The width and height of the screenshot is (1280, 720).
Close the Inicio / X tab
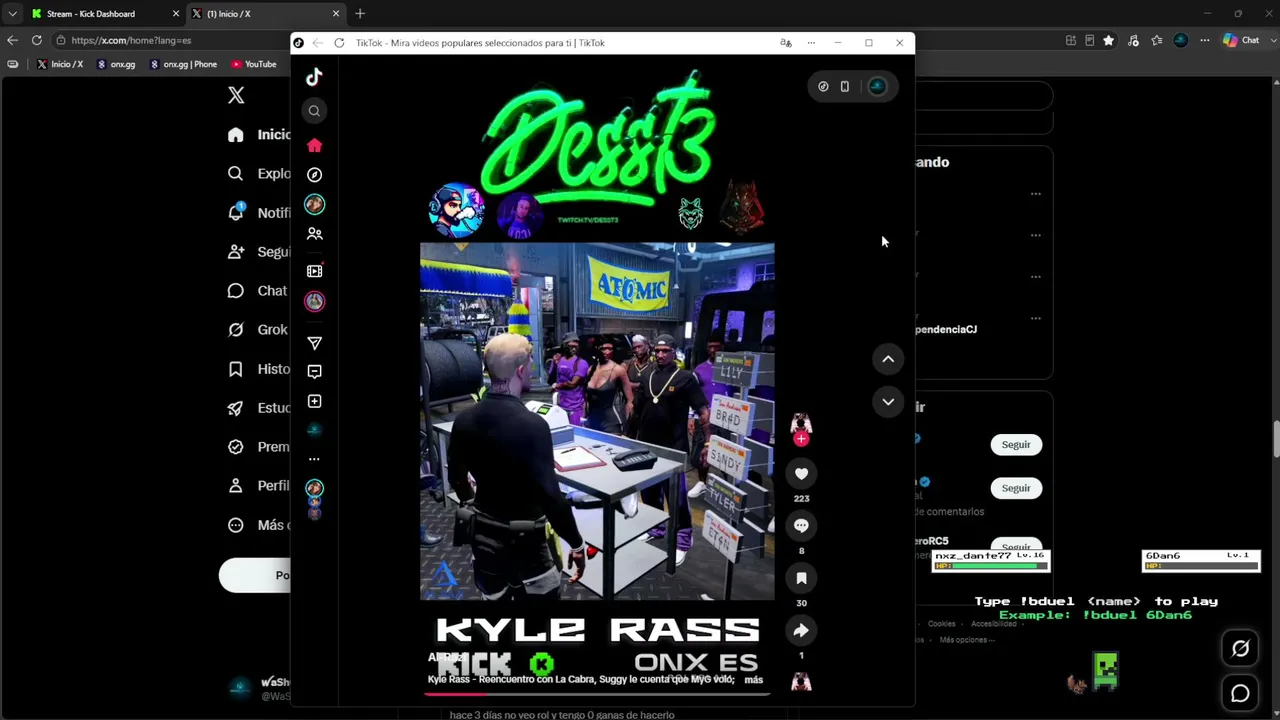click(336, 14)
